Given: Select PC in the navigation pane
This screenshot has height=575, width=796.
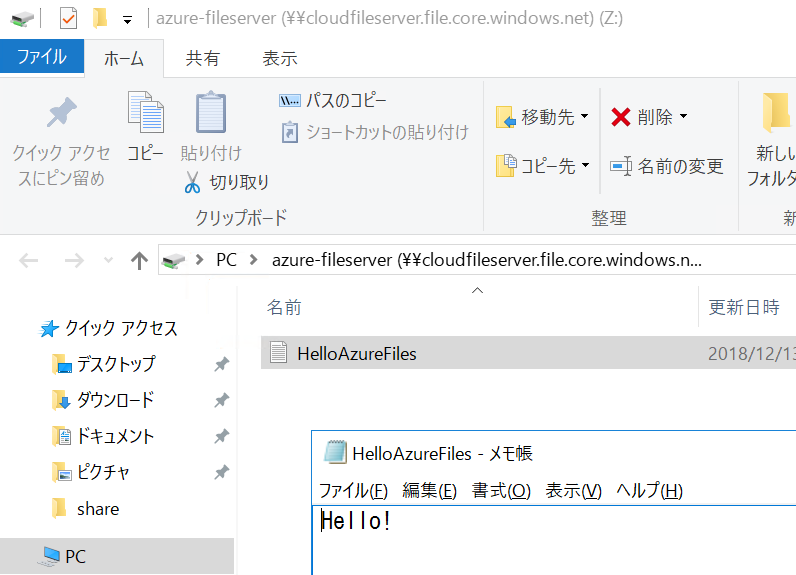Looking at the screenshot, I should pyautogui.click(x=76, y=556).
